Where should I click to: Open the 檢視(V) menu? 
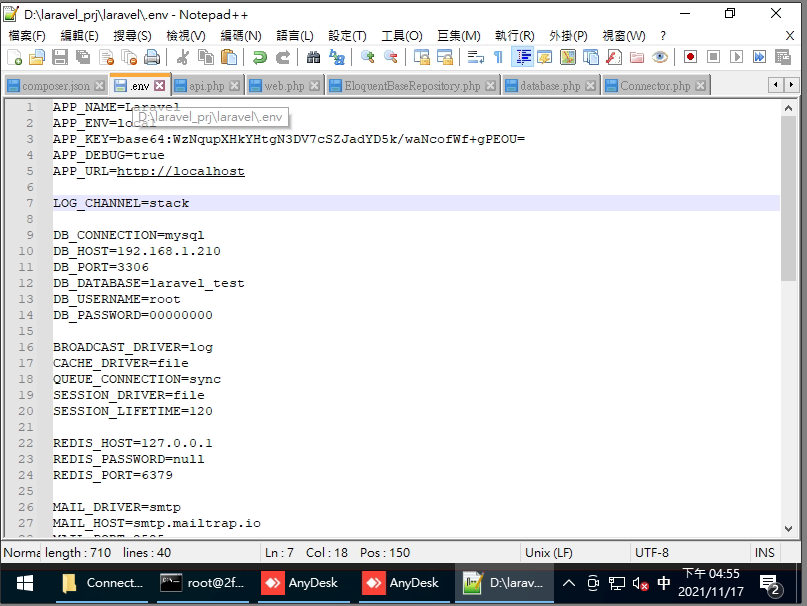(186, 36)
